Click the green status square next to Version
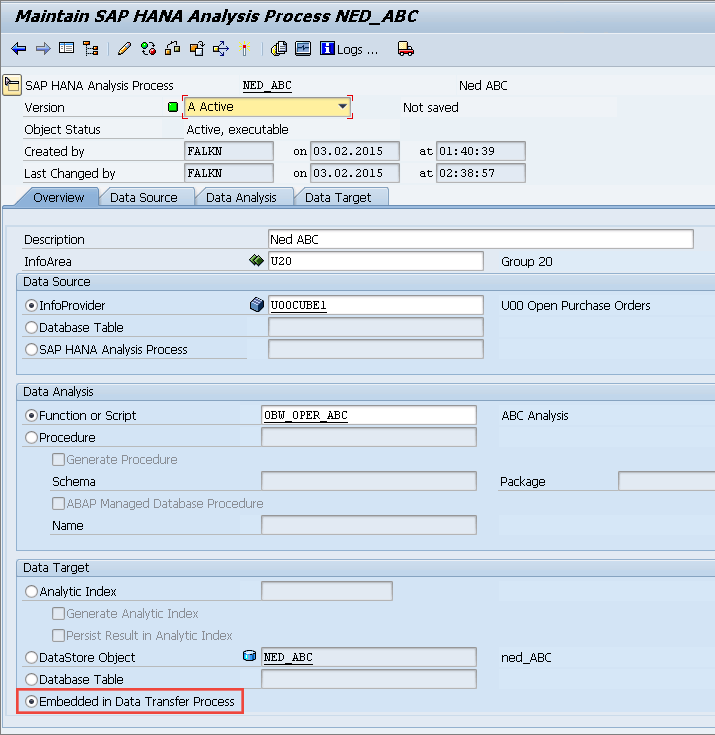The height and width of the screenshot is (735, 715). point(173,107)
